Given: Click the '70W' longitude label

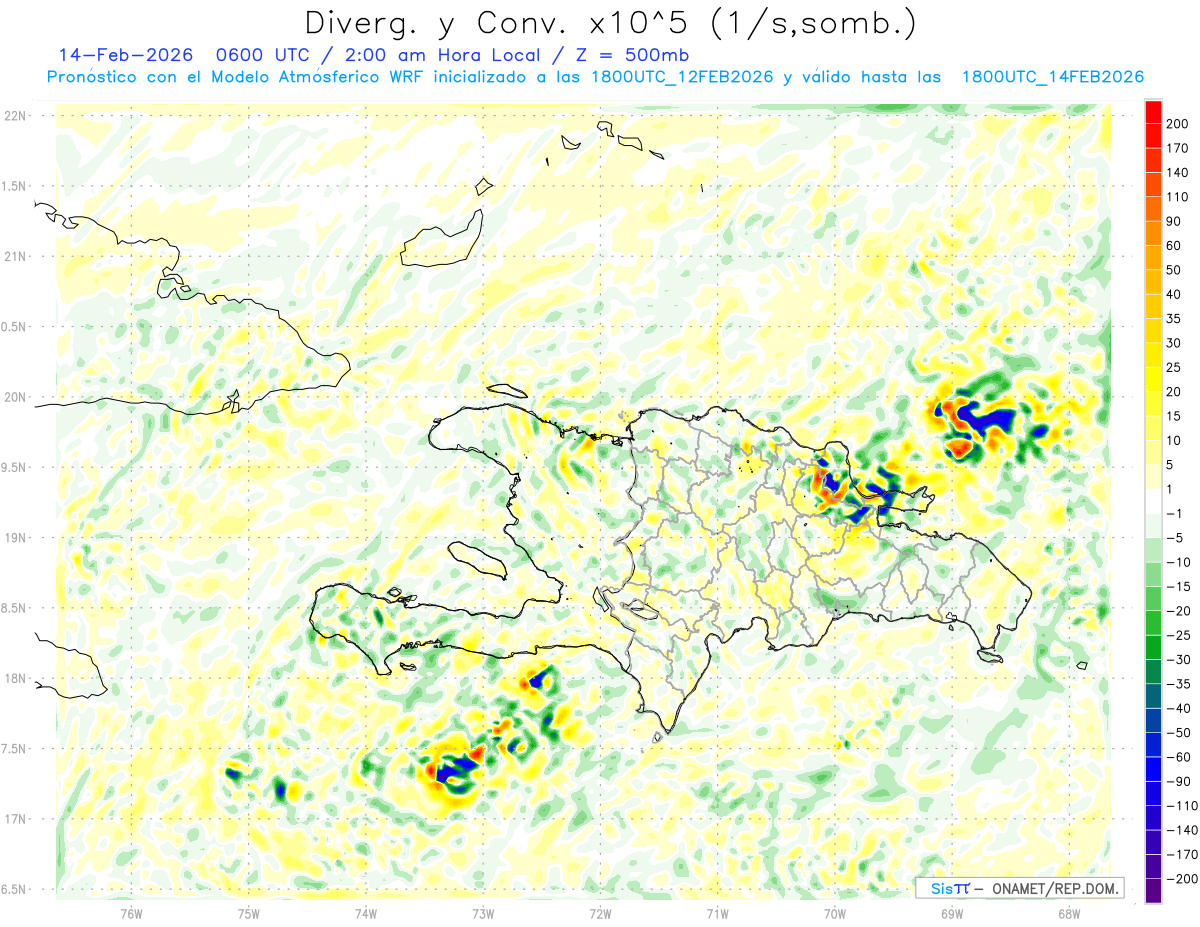Looking at the screenshot, I should click(x=835, y=913).
